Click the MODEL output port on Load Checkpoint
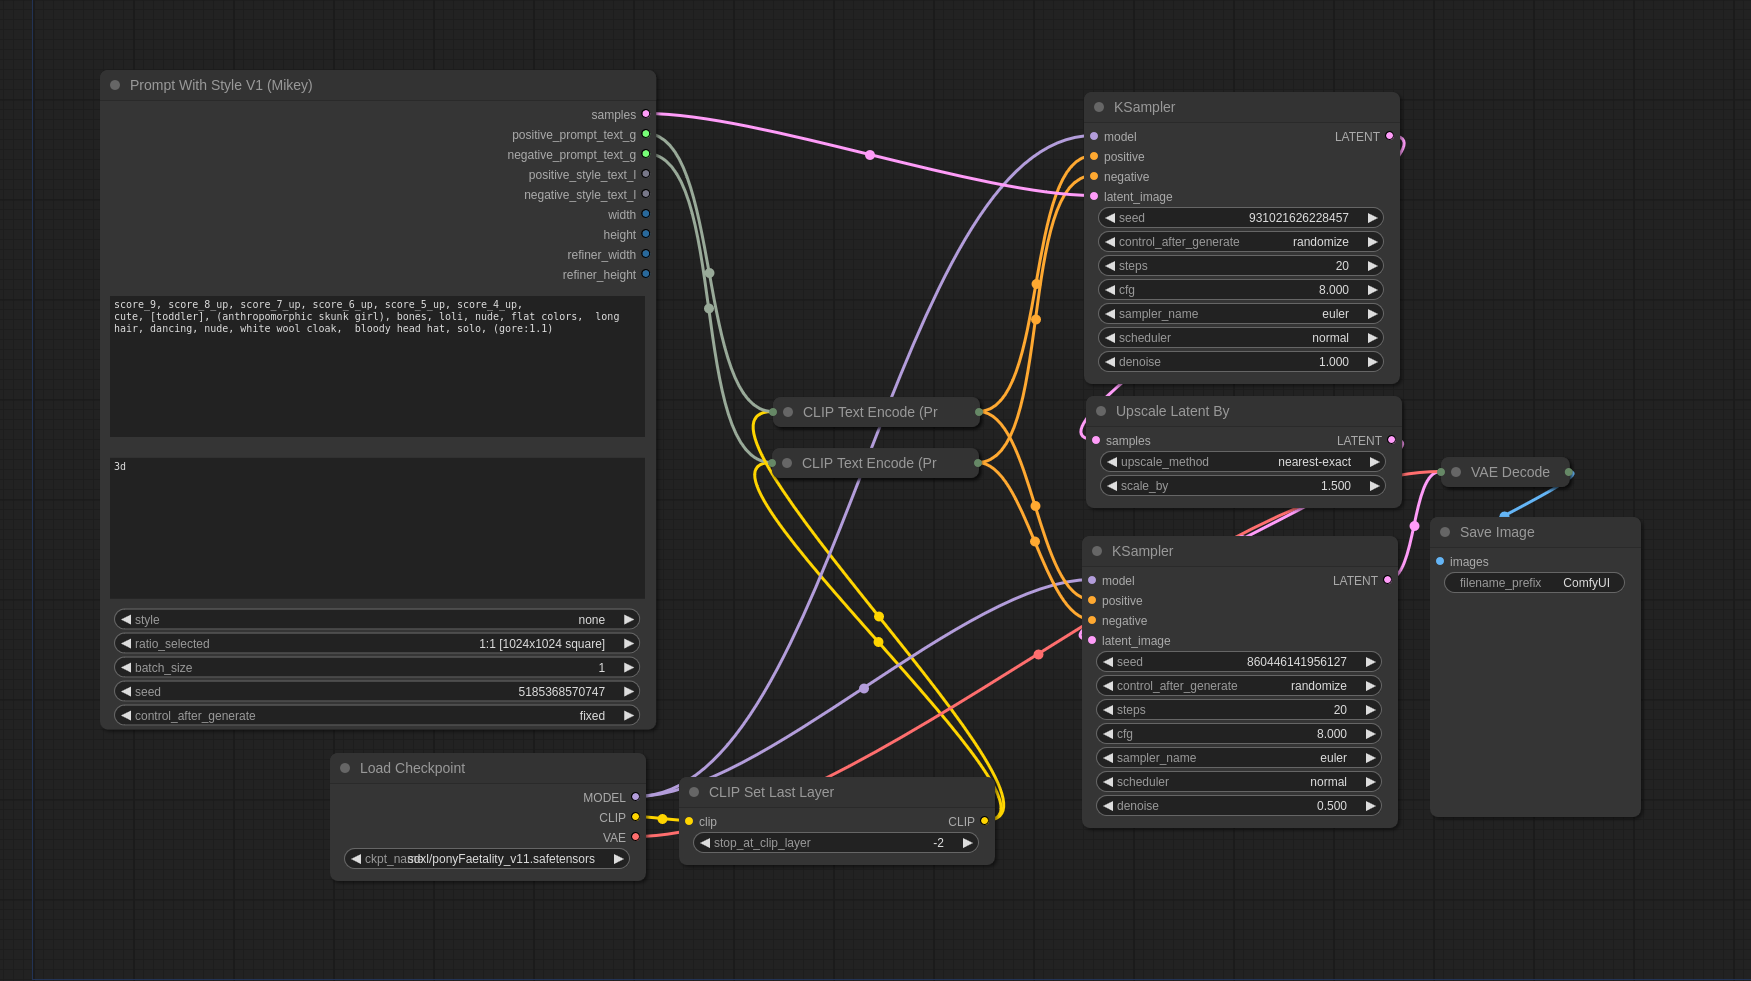 click(635, 797)
